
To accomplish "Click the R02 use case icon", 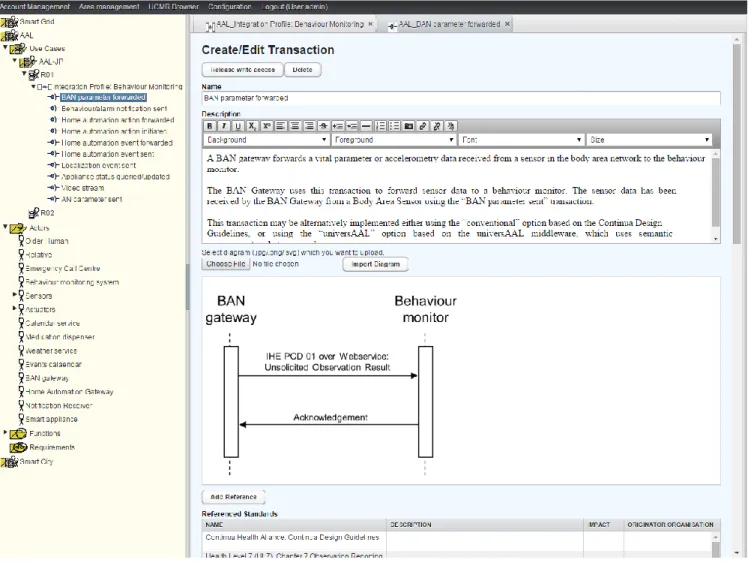I will (33, 213).
